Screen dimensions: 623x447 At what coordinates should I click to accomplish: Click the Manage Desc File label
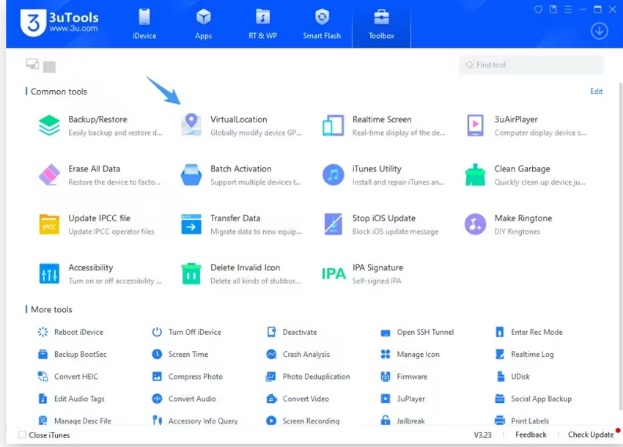tap(83, 421)
